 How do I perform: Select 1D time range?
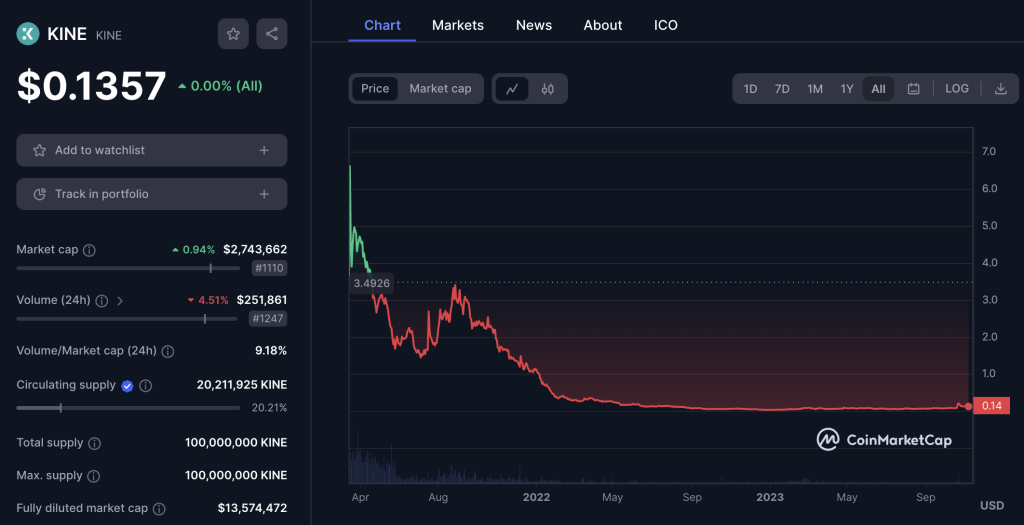click(x=750, y=89)
